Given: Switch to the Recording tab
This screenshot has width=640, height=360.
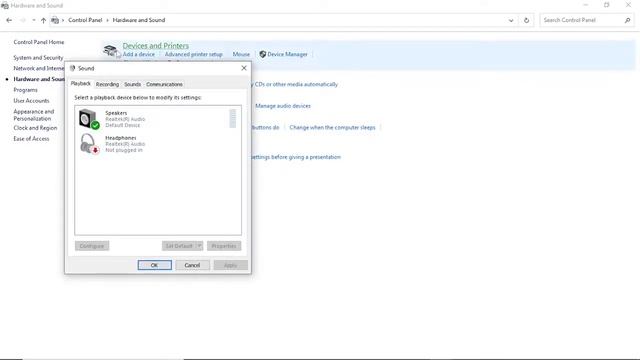Looking at the screenshot, I should tap(107, 84).
